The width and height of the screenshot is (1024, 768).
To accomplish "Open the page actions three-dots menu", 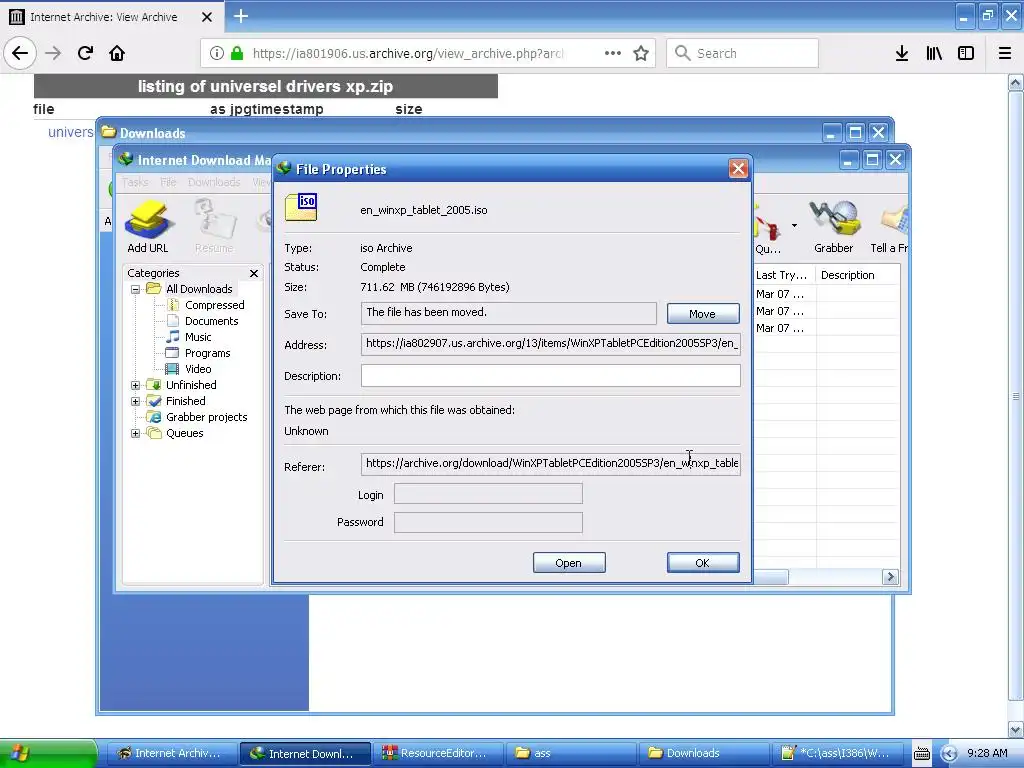I will [x=613, y=53].
